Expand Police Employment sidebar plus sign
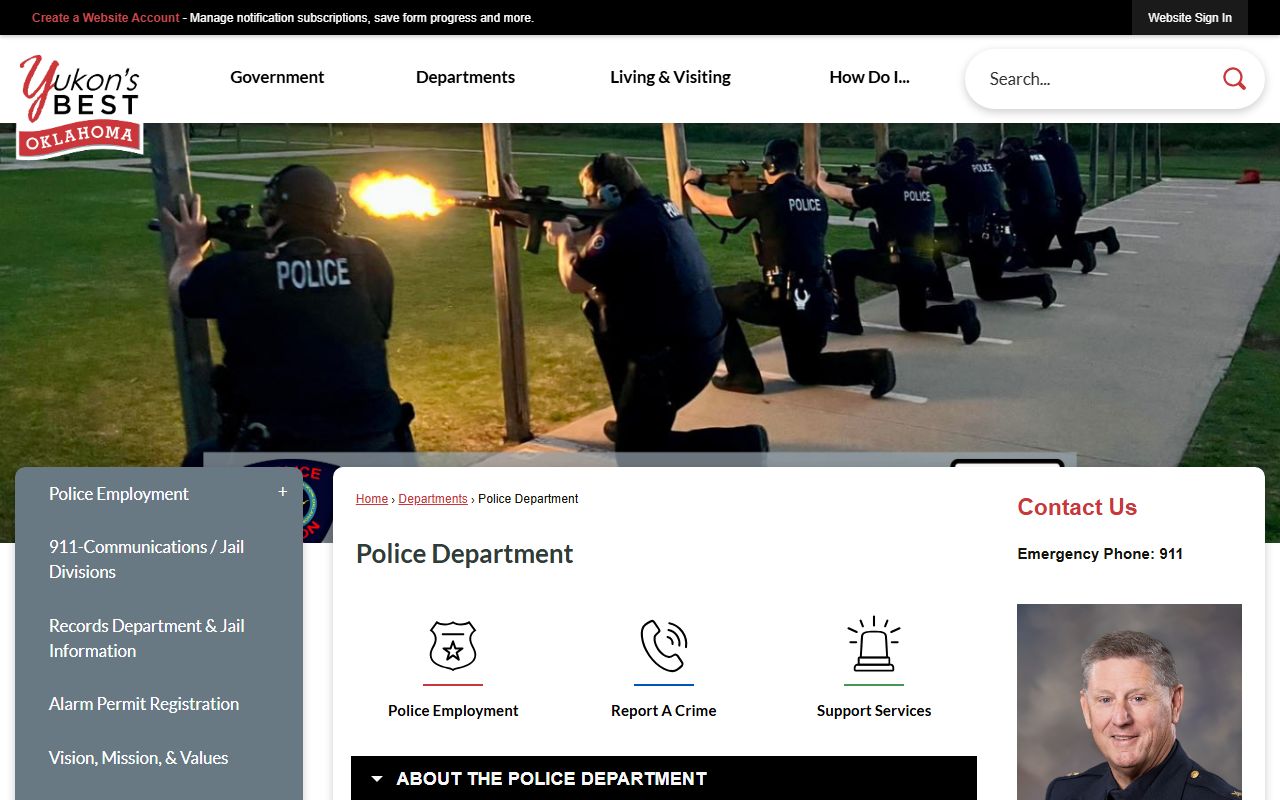Viewport: 1280px width, 800px height. click(x=282, y=492)
